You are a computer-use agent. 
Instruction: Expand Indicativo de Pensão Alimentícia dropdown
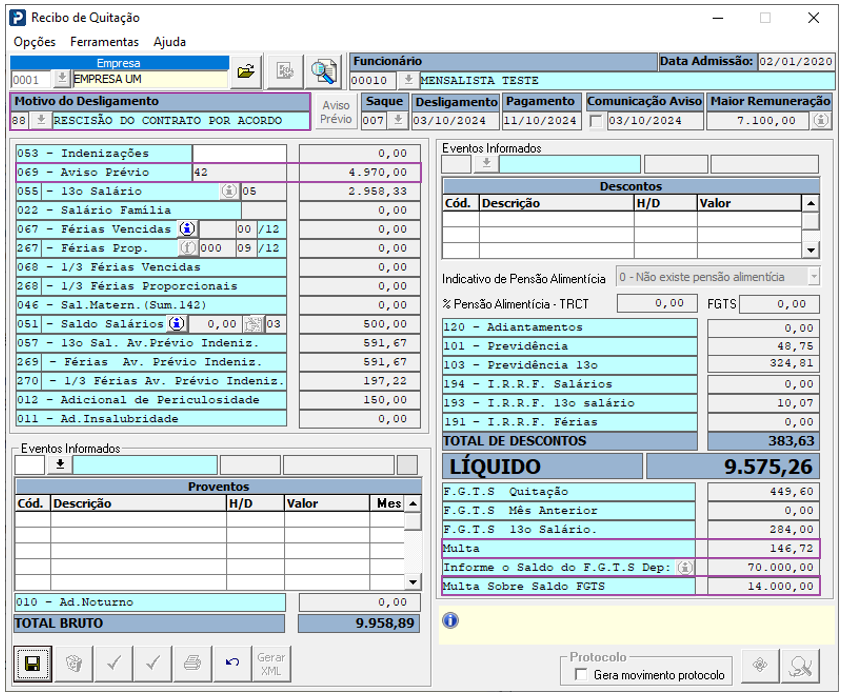coord(813,277)
